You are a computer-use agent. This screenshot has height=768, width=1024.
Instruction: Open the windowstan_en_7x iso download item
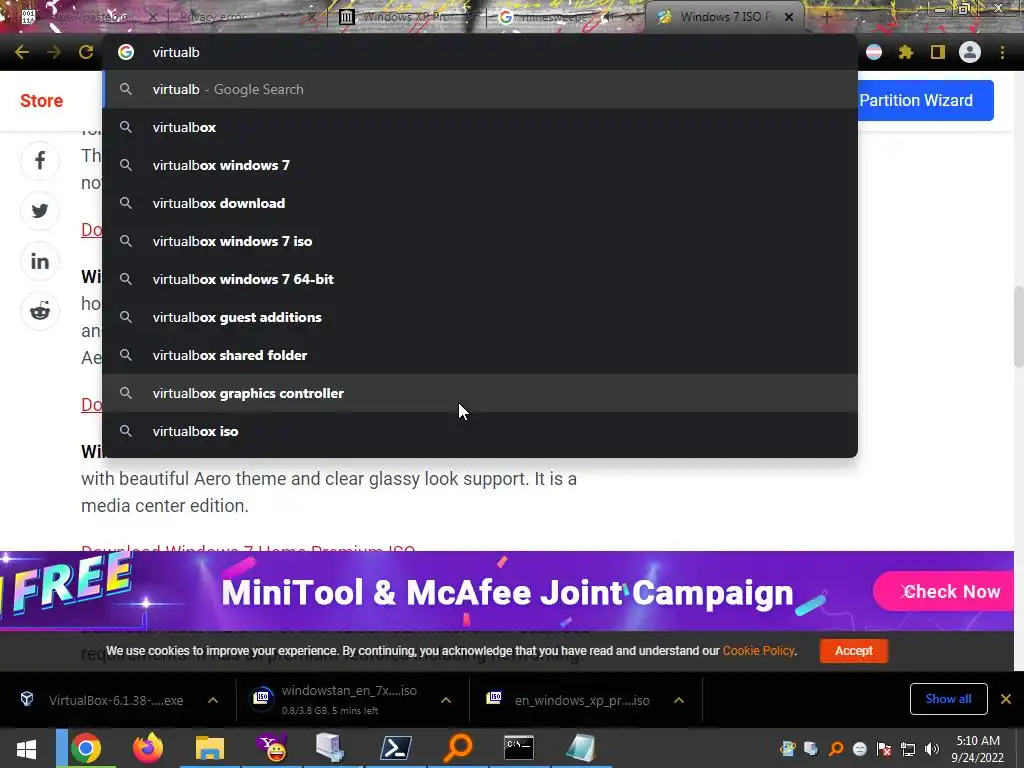340,700
